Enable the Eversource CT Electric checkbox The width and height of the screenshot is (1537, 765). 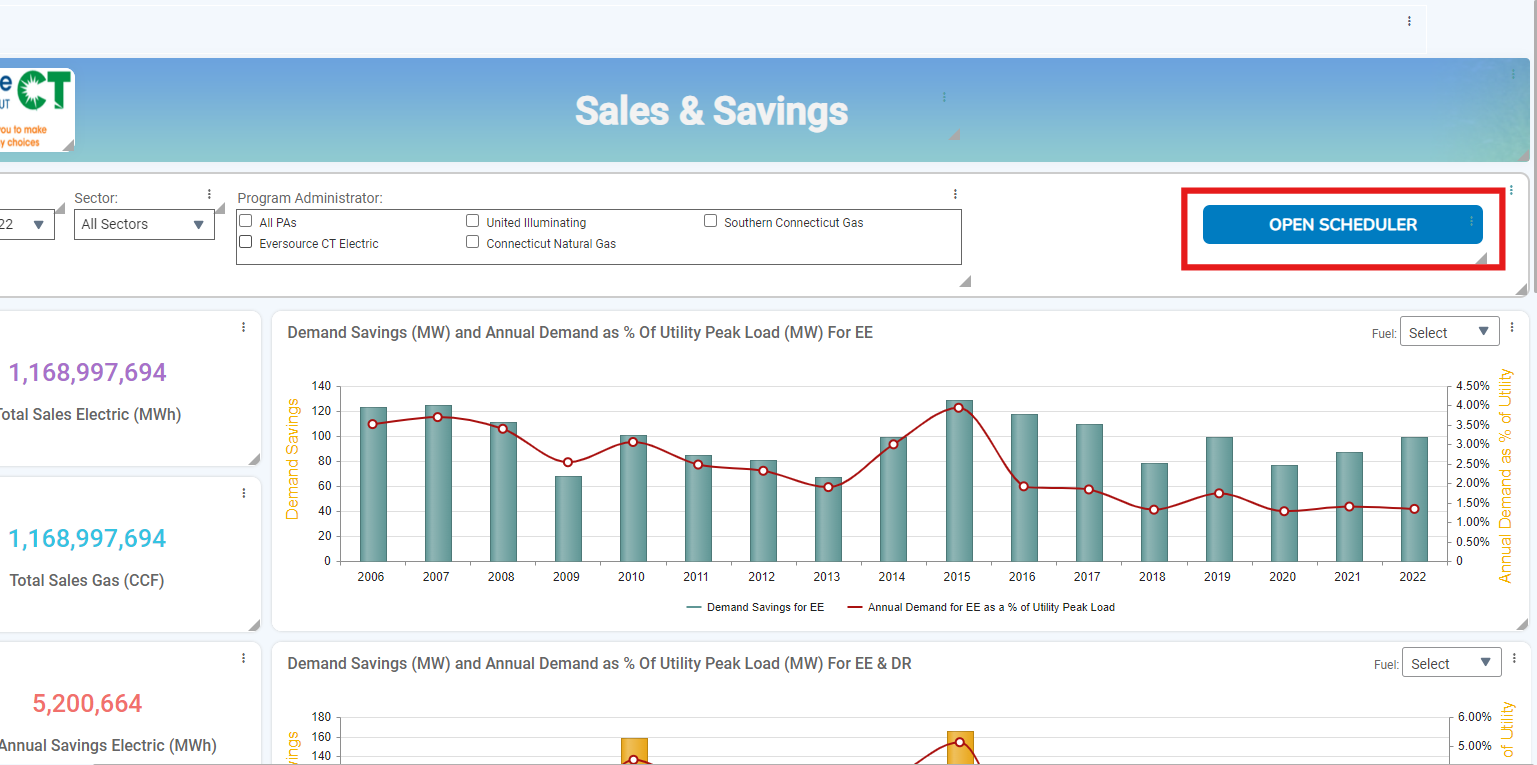point(246,242)
